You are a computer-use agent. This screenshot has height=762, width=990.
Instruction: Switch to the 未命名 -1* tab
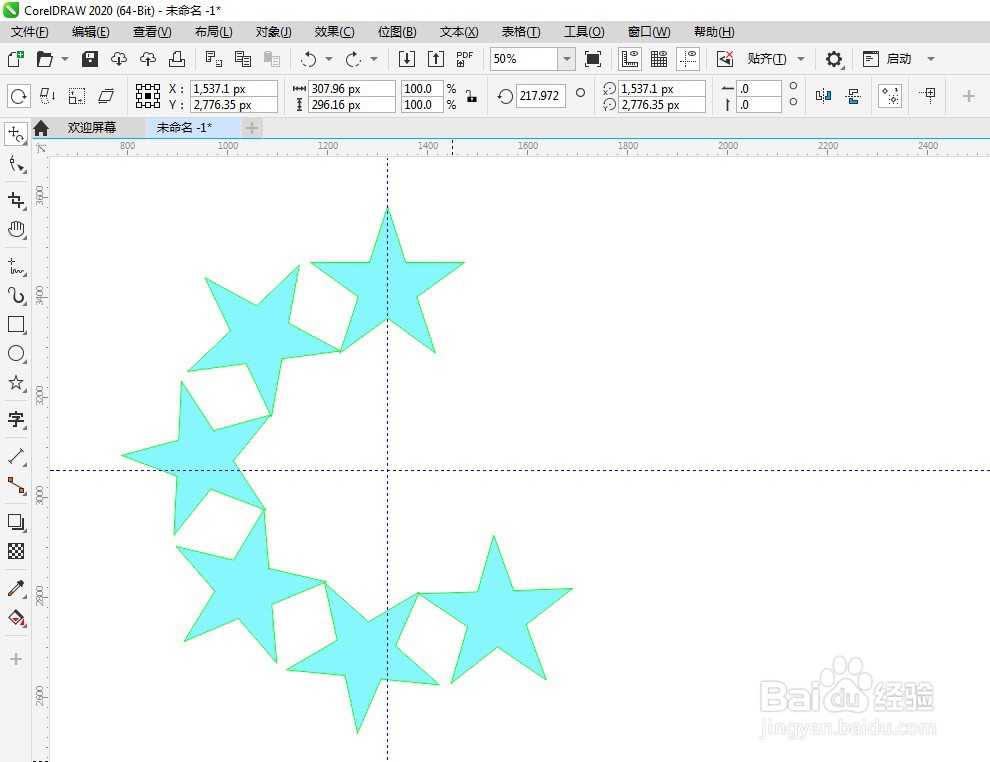click(184, 128)
